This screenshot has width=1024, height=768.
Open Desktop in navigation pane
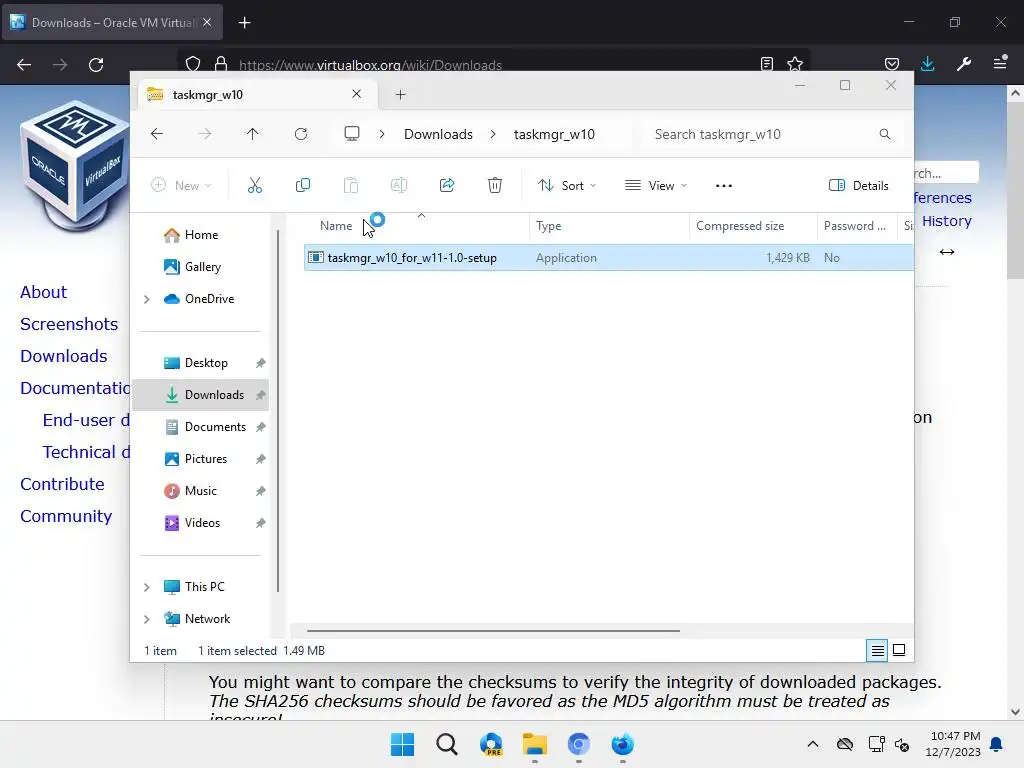(201, 363)
